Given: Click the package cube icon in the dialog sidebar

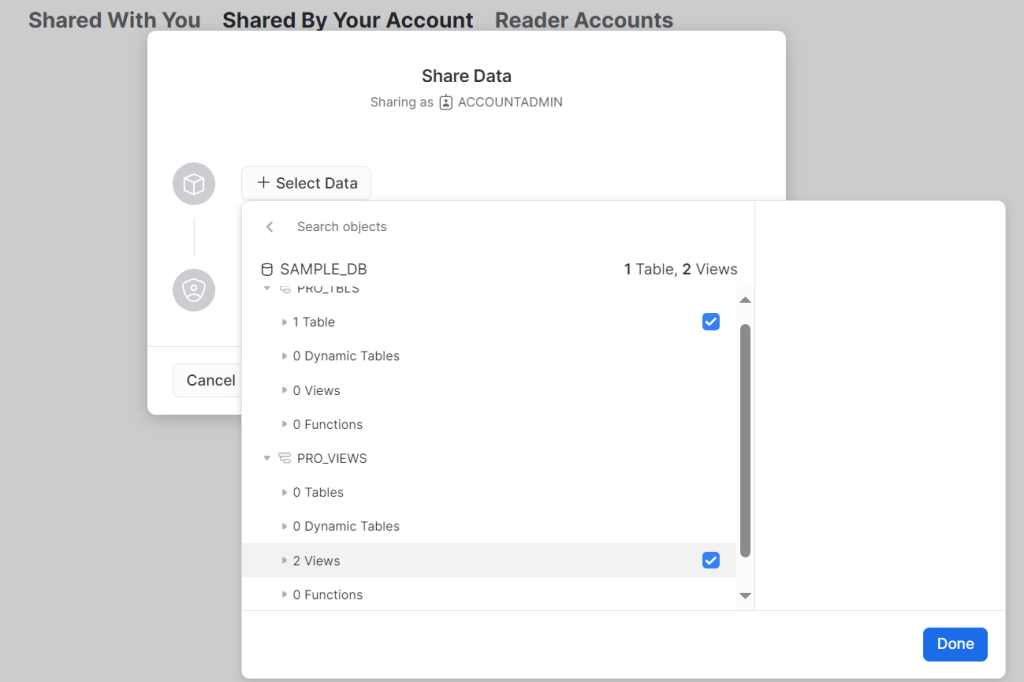Looking at the screenshot, I should 193,183.
